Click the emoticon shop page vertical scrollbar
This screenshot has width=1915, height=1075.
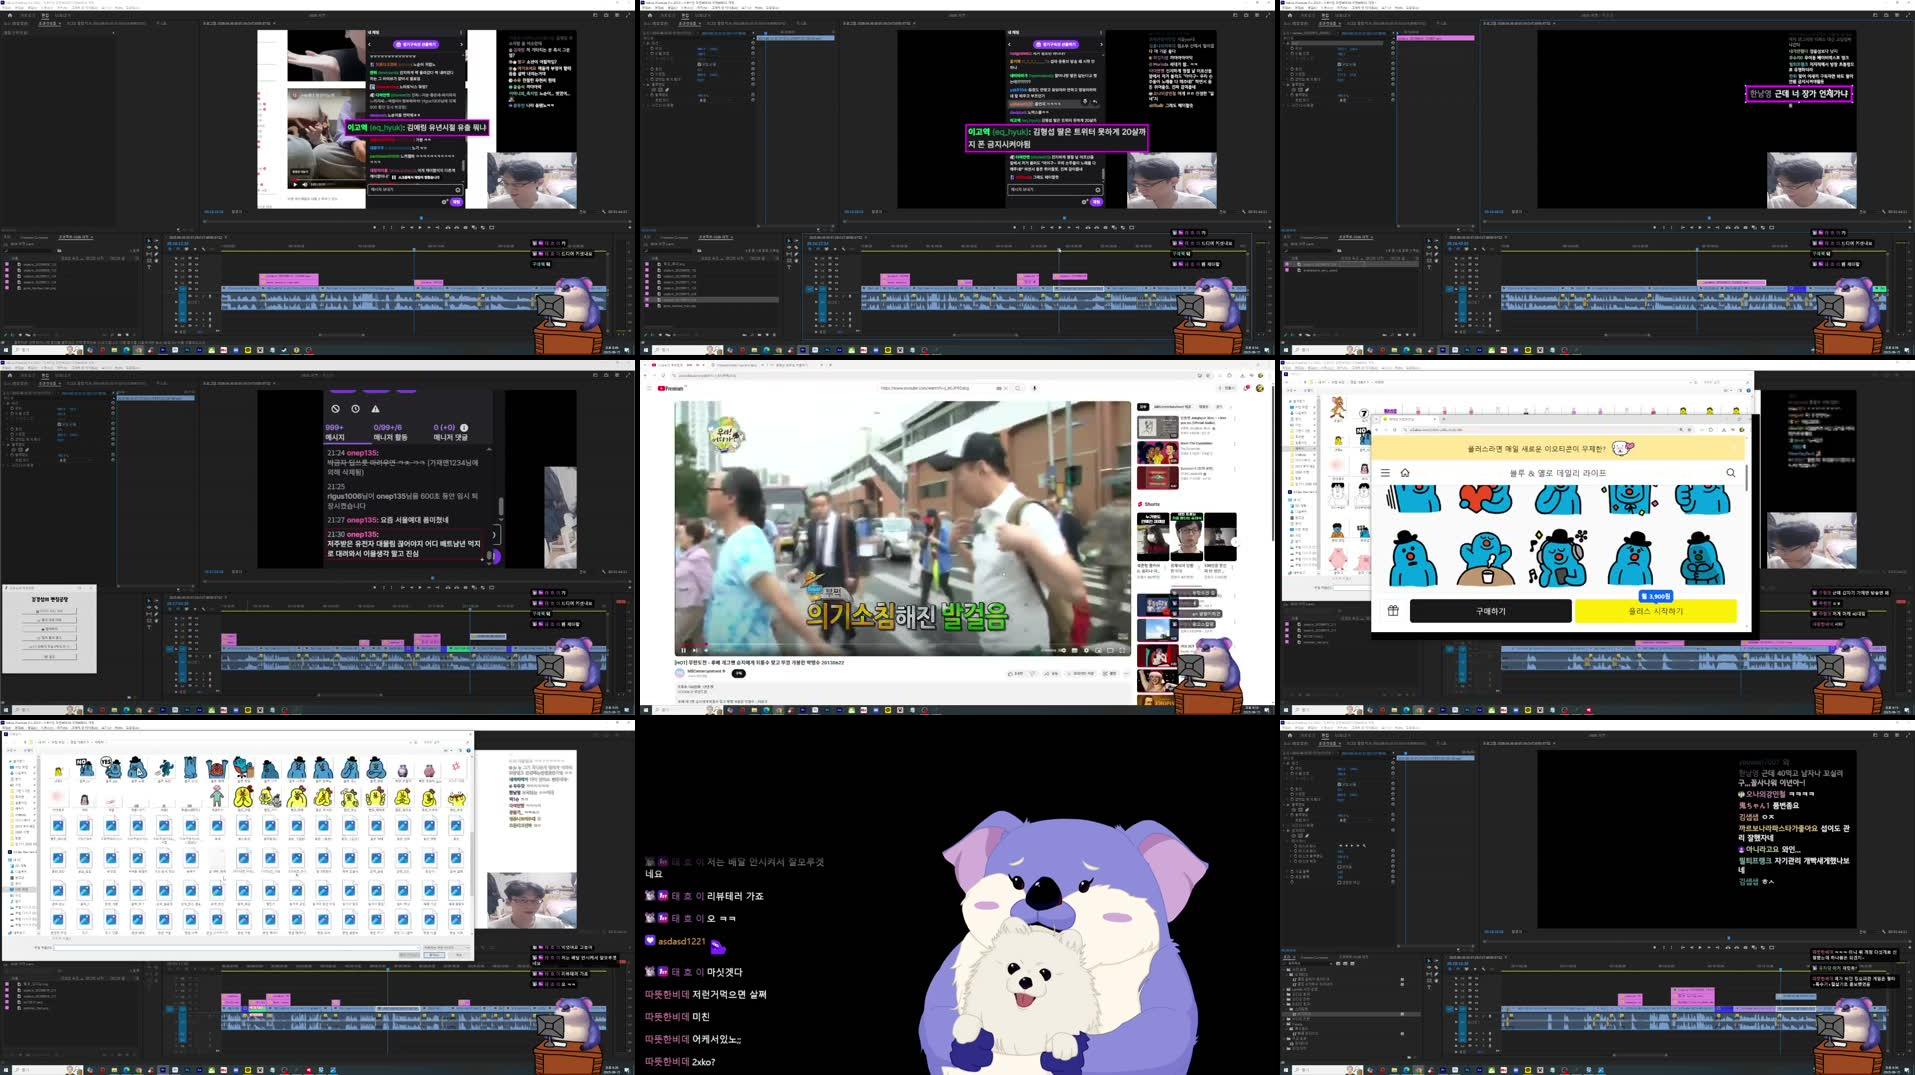(x=1747, y=478)
